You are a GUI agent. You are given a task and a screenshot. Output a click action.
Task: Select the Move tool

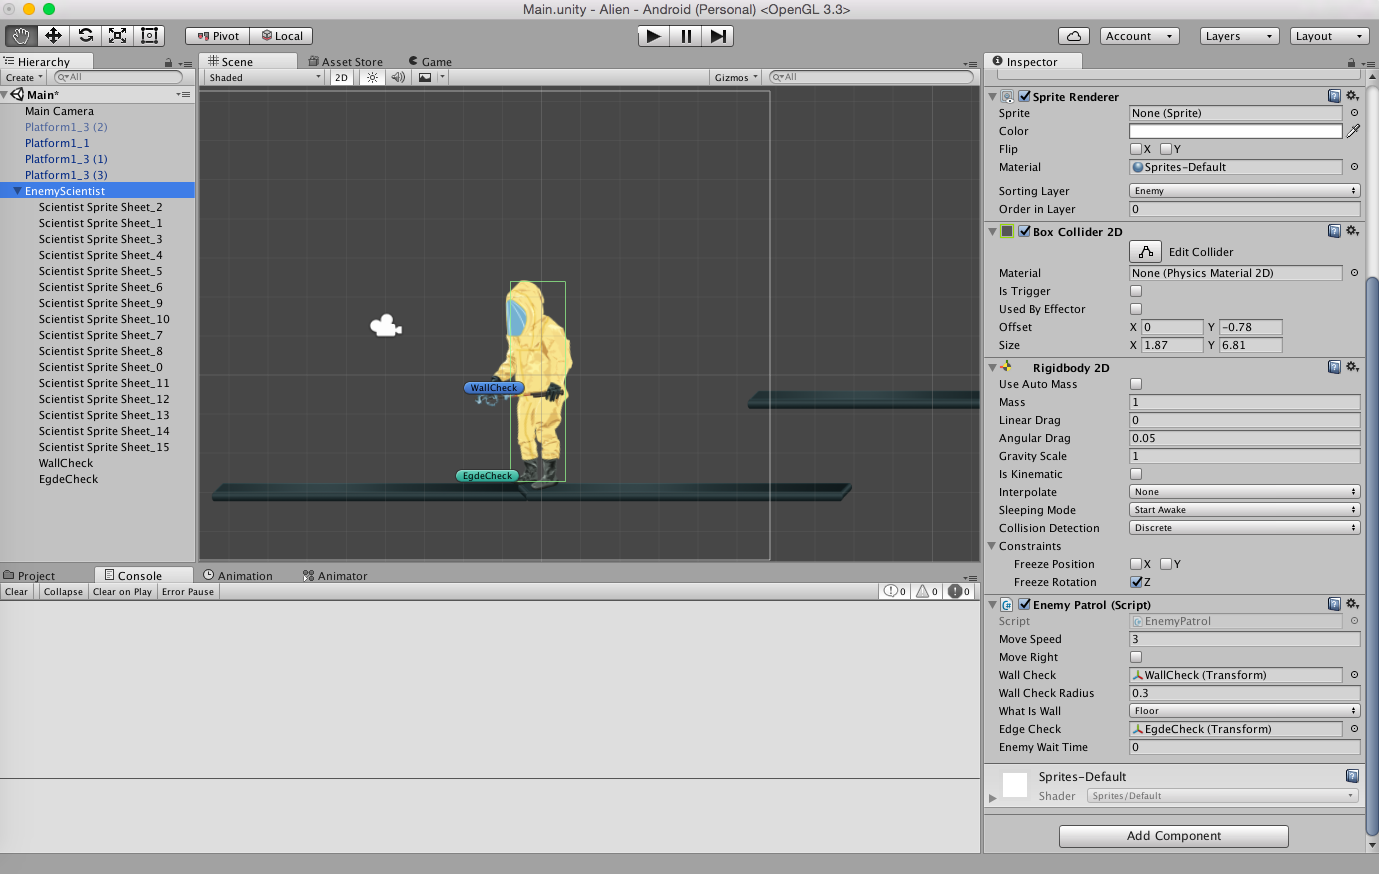pos(53,35)
